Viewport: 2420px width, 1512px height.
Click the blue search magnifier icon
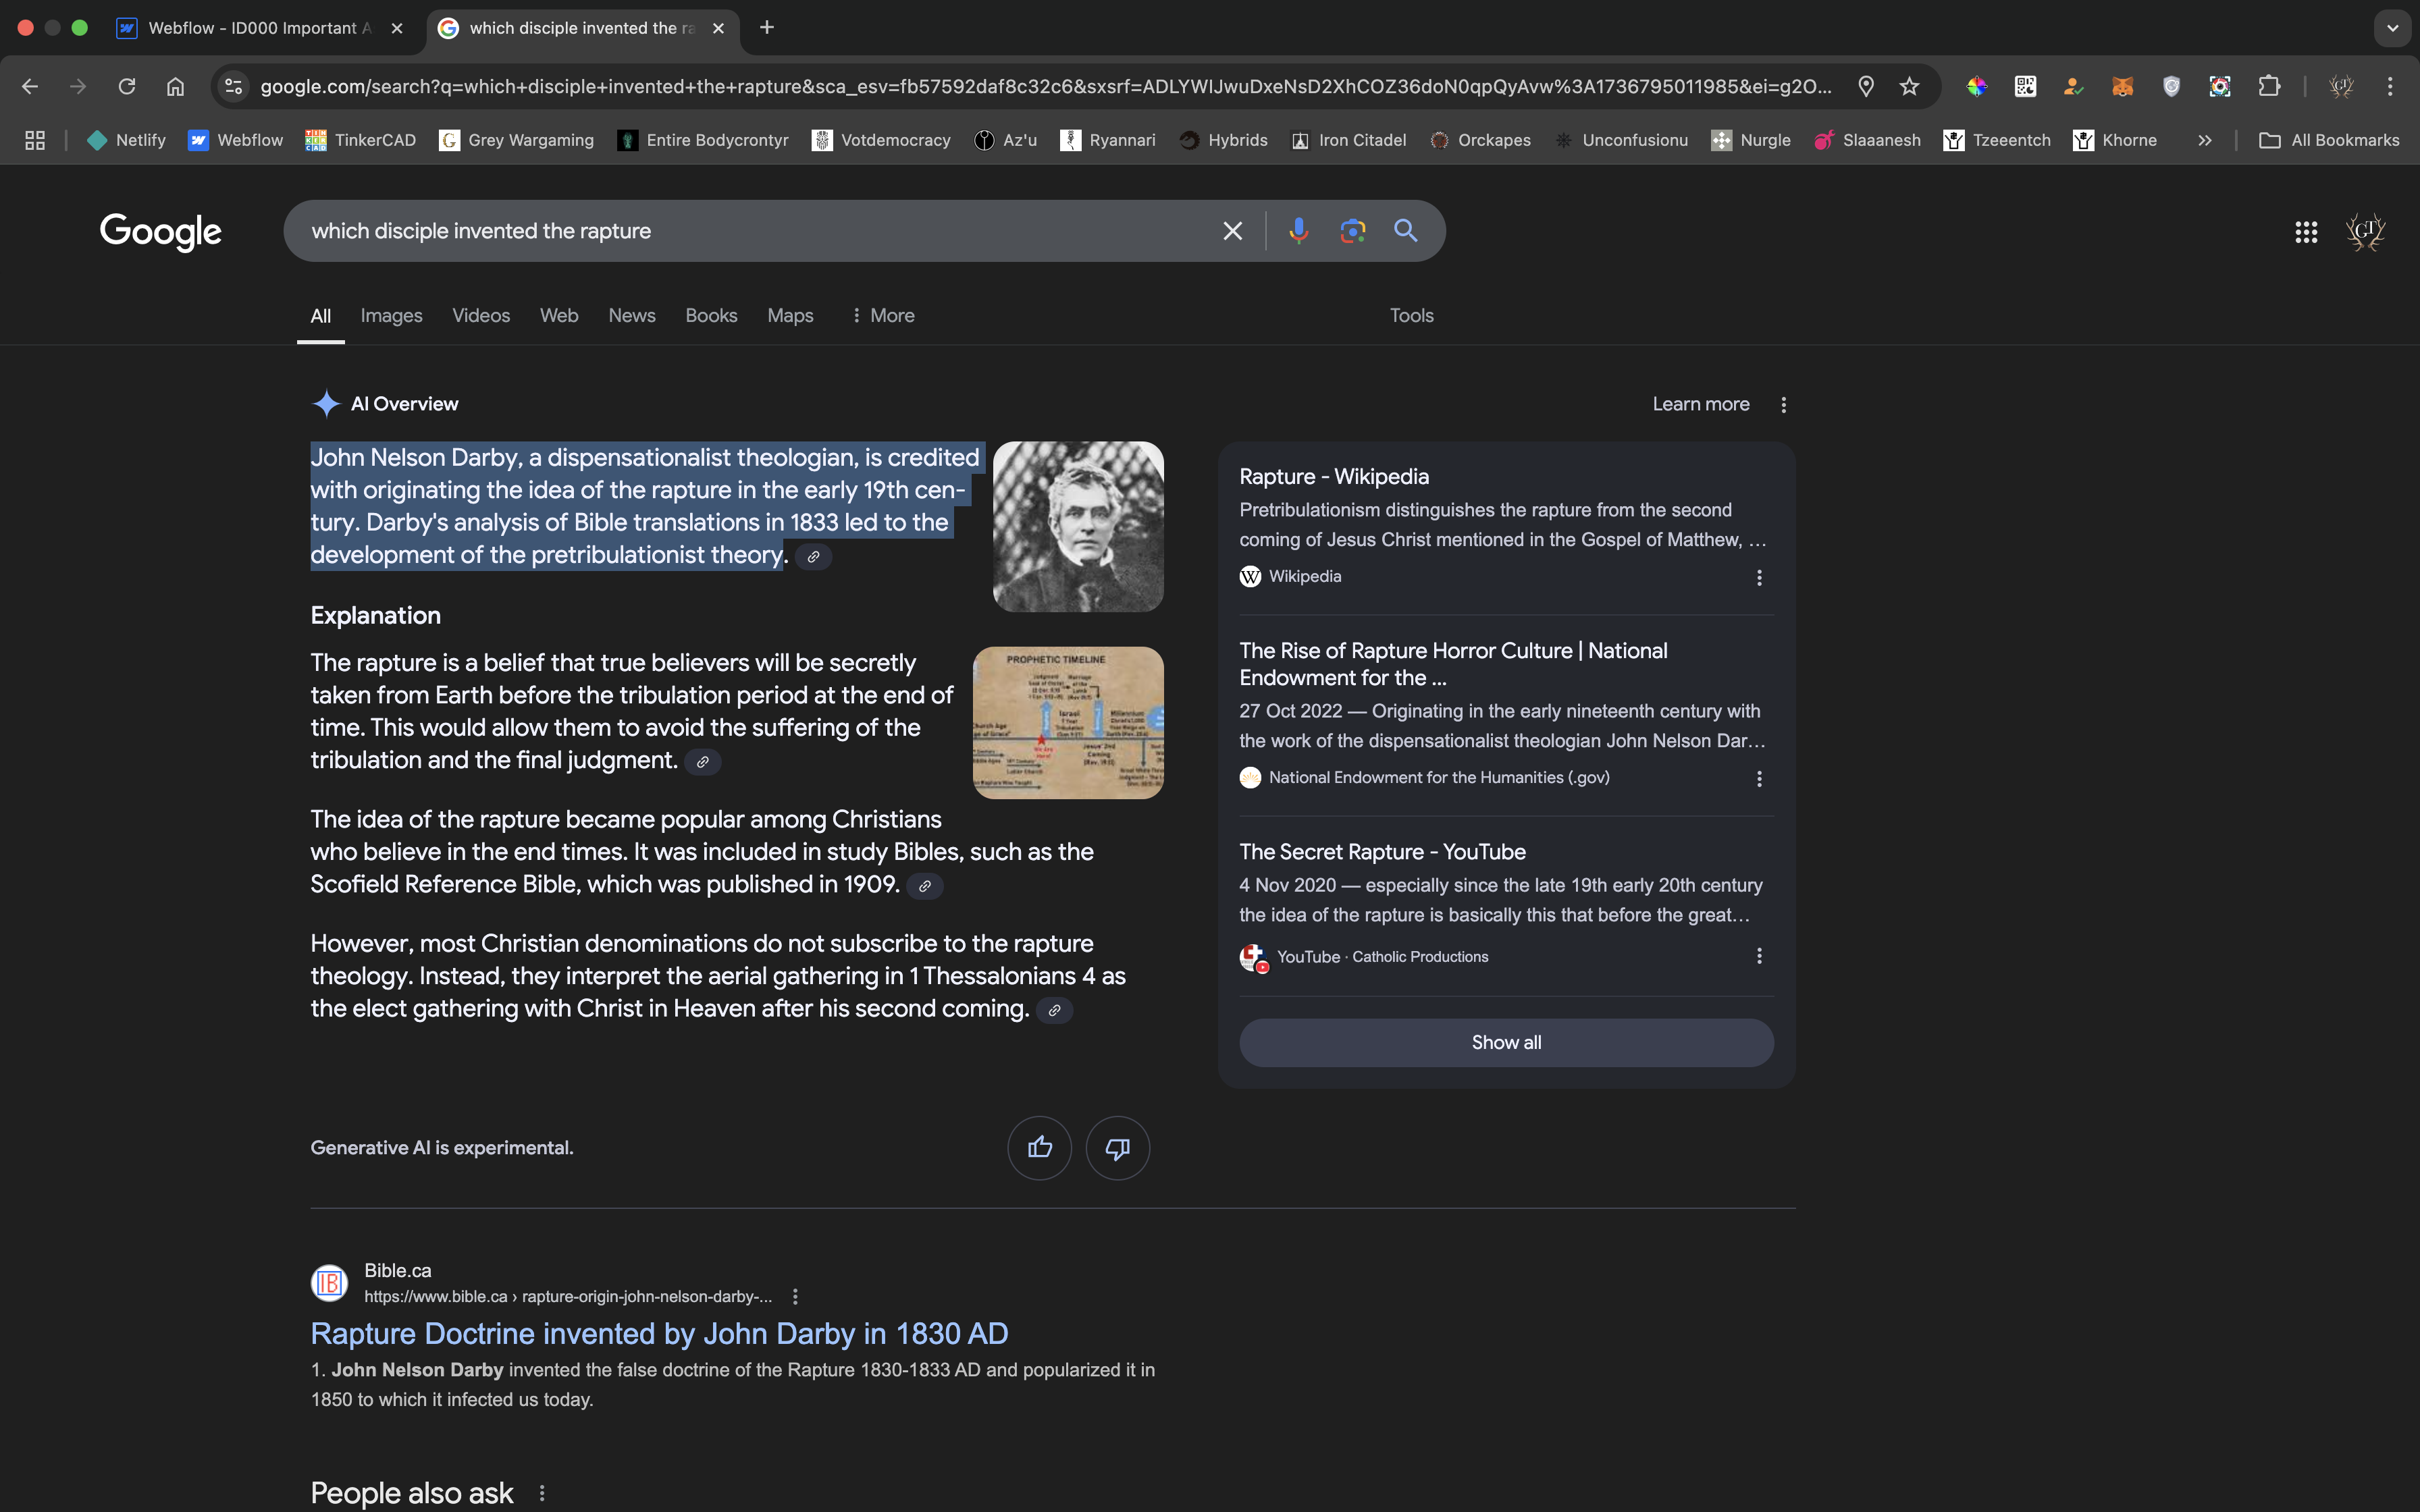[1405, 231]
